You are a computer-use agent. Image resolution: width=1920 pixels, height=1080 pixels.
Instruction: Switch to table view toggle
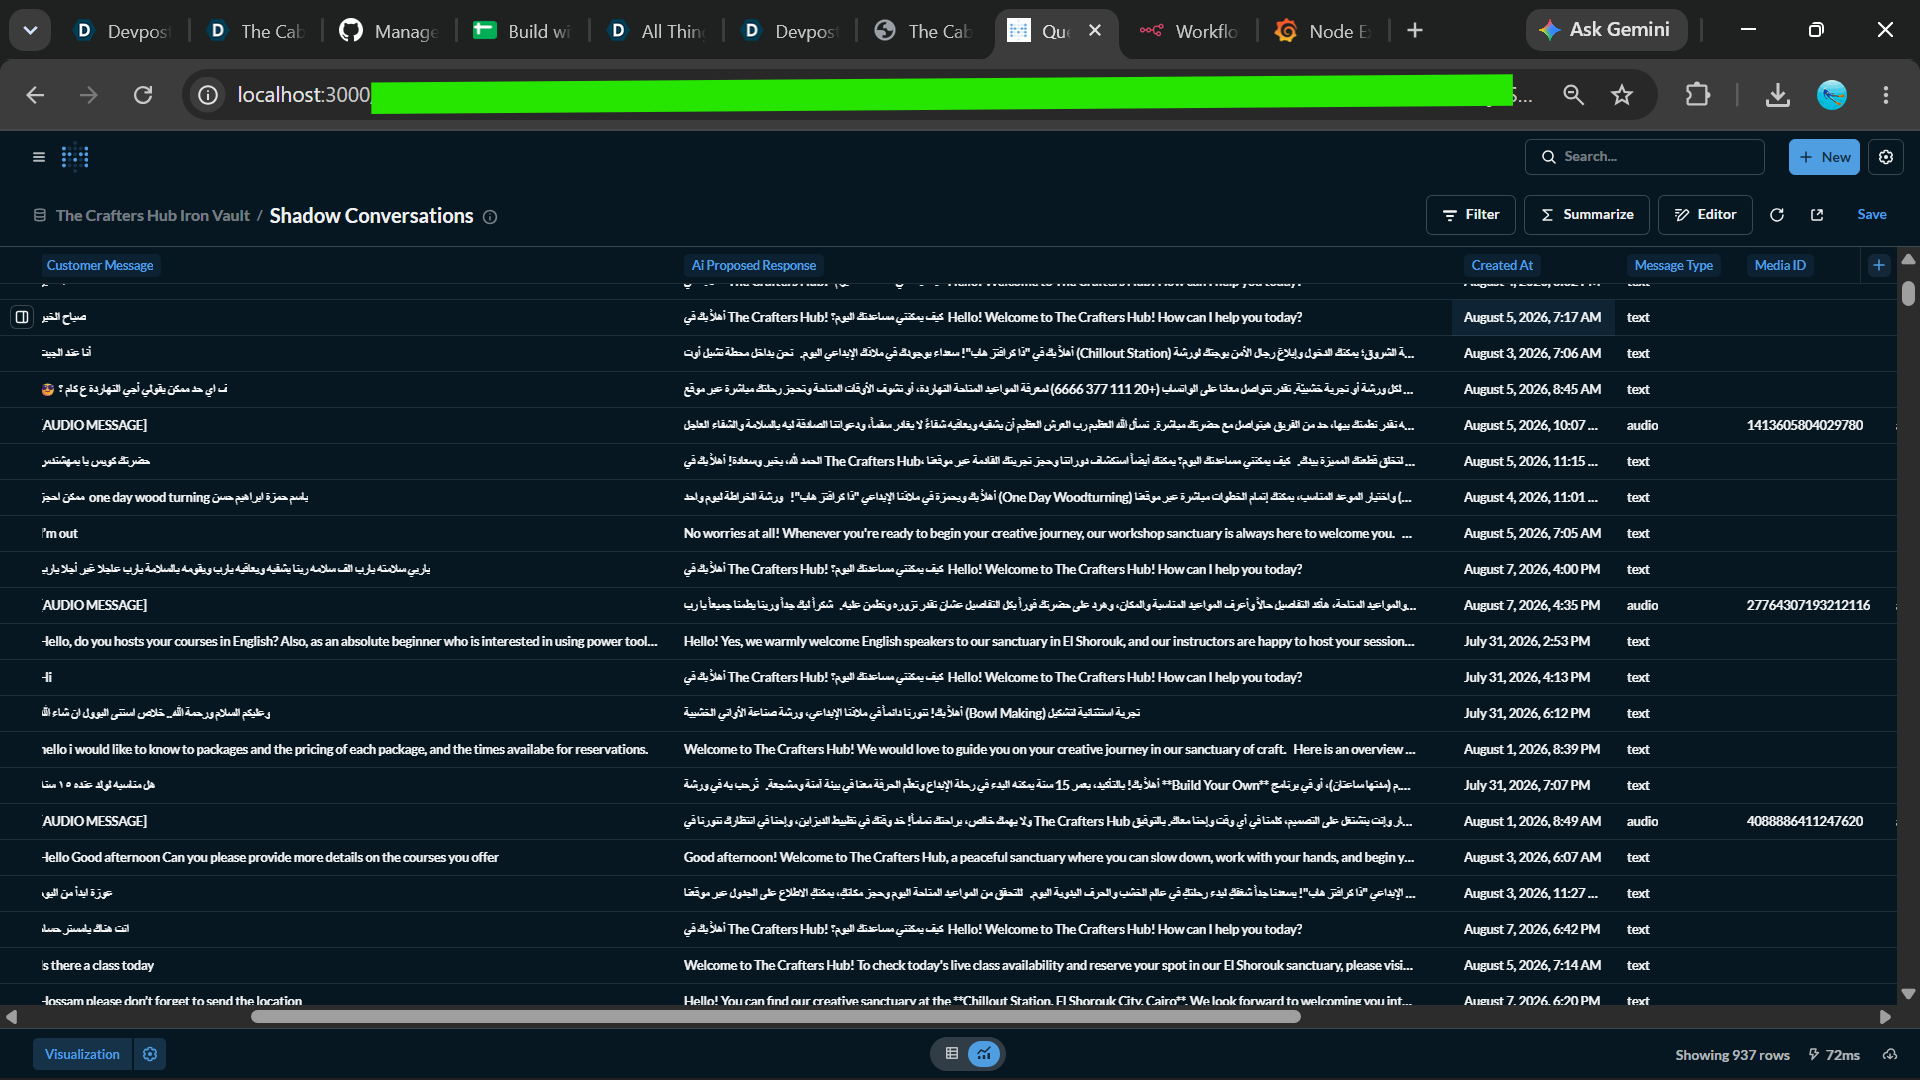click(952, 1053)
